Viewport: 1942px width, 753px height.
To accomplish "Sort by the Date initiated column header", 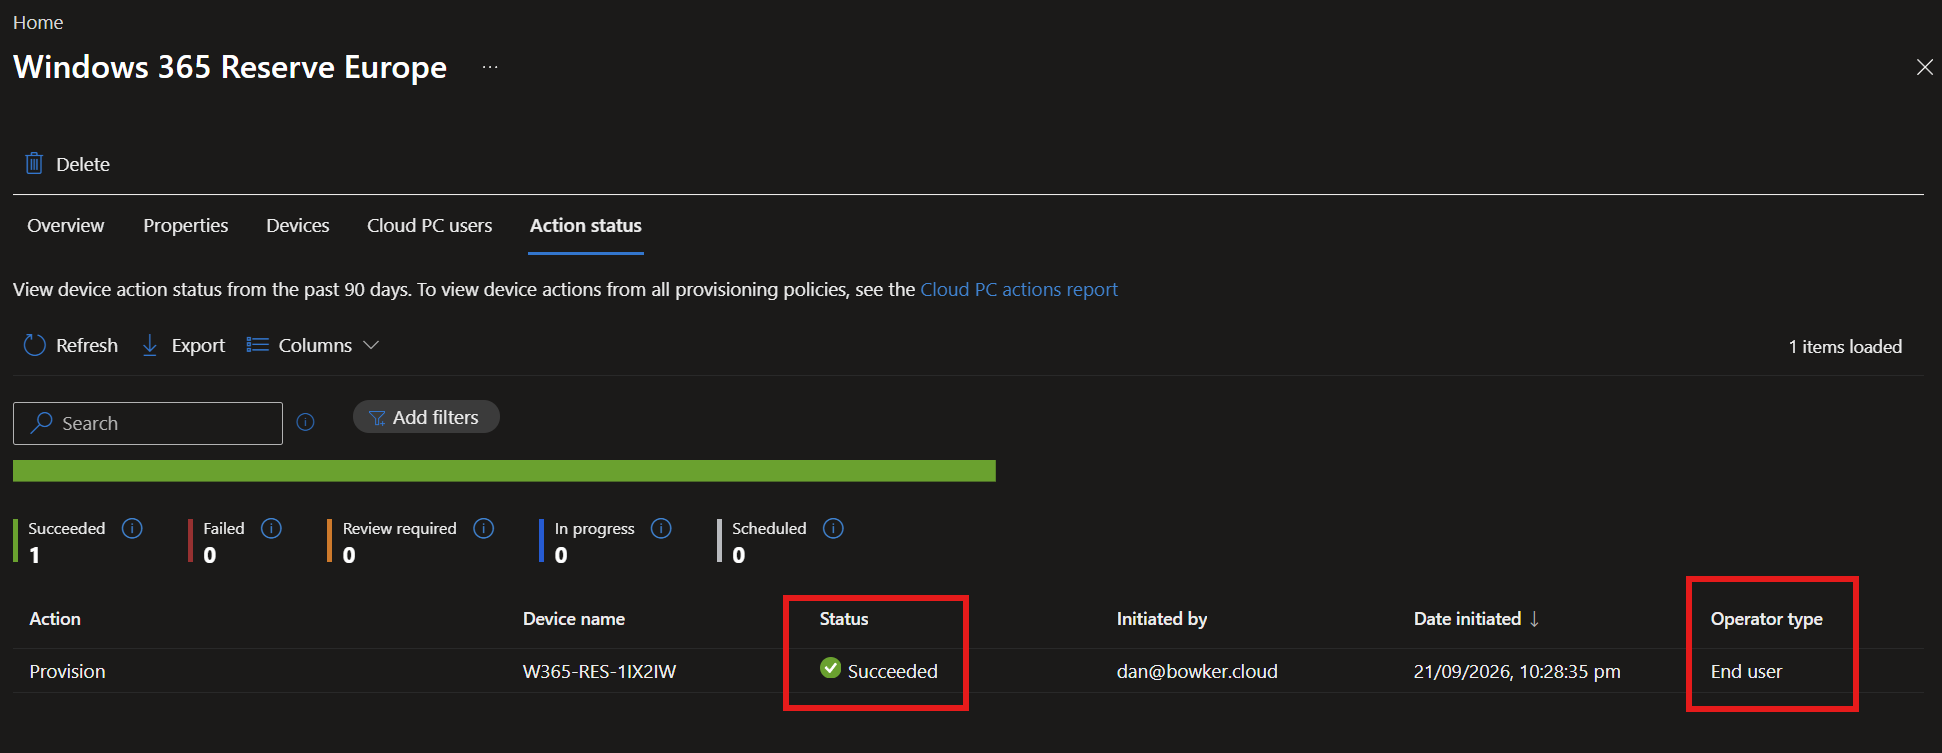I will (x=1467, y=619).
